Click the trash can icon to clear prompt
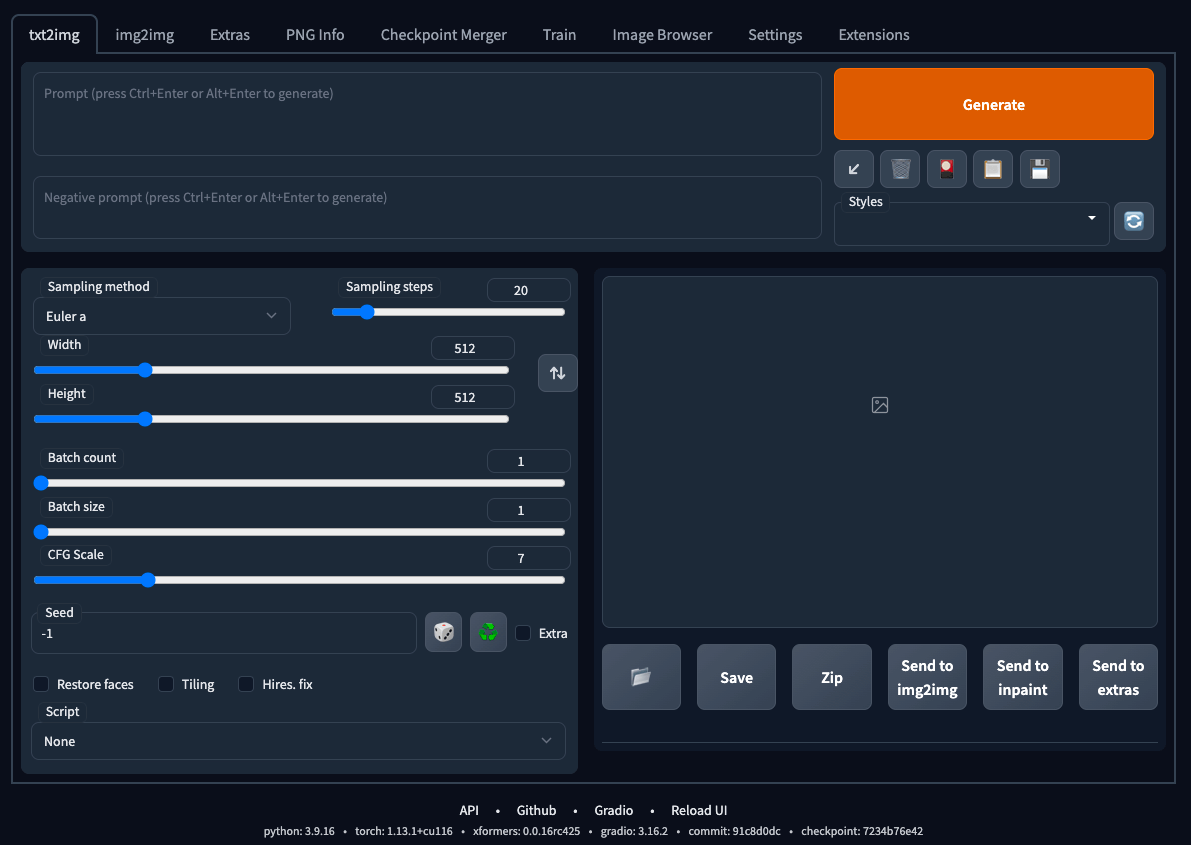This screenshot has width=1191, height=845. point(900,169)
